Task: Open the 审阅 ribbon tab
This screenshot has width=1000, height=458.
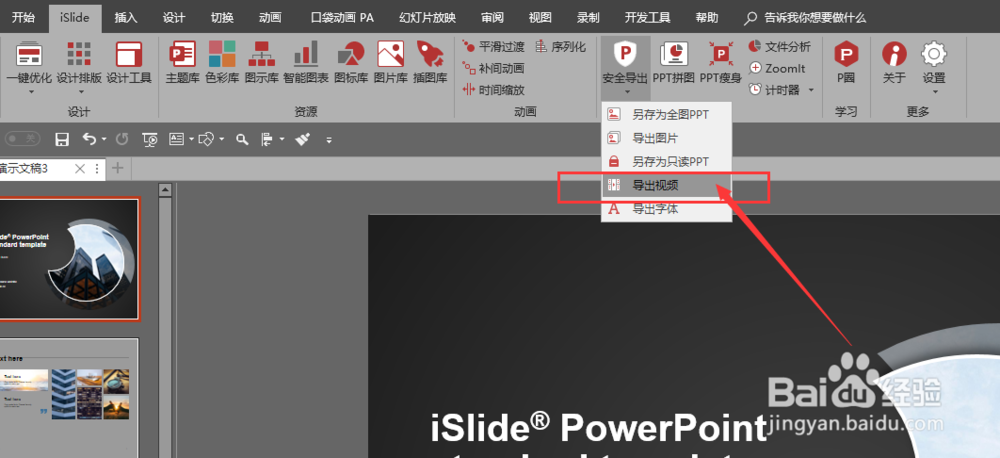Action: coord(492,17)
